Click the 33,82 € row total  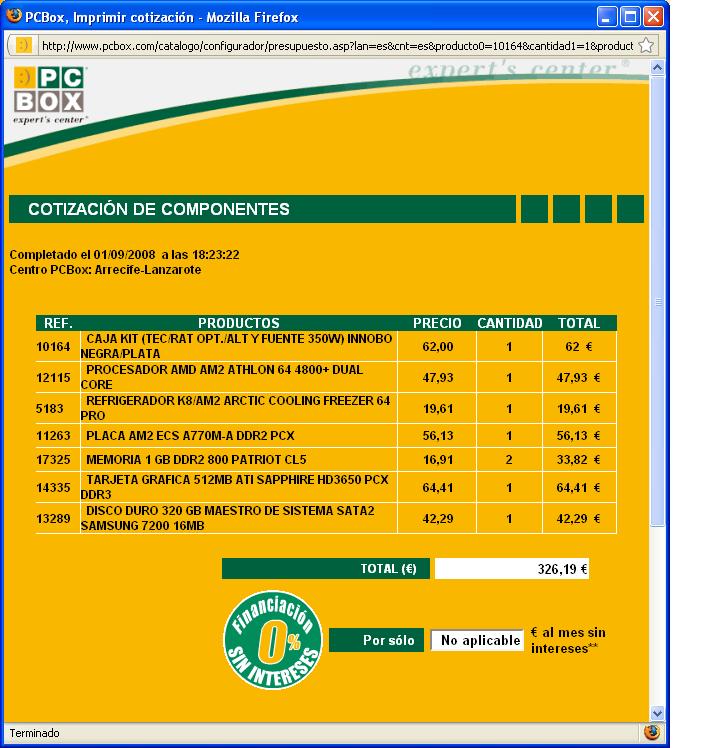click(579, 460)
